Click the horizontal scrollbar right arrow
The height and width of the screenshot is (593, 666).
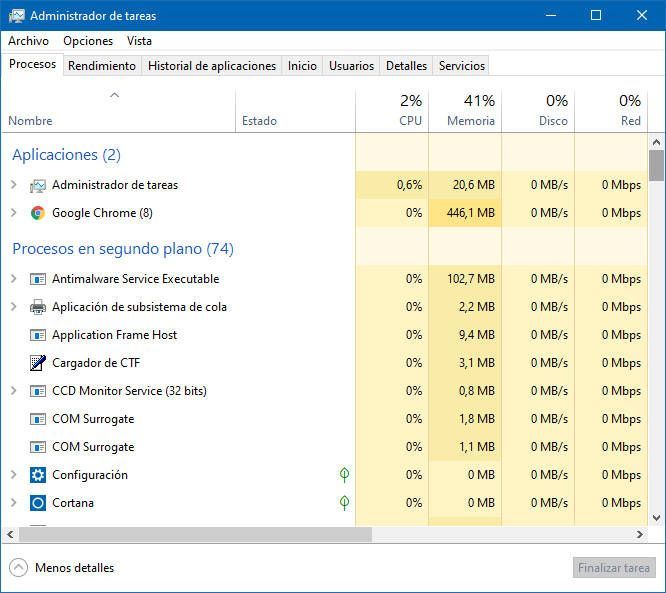pos(640,534)
